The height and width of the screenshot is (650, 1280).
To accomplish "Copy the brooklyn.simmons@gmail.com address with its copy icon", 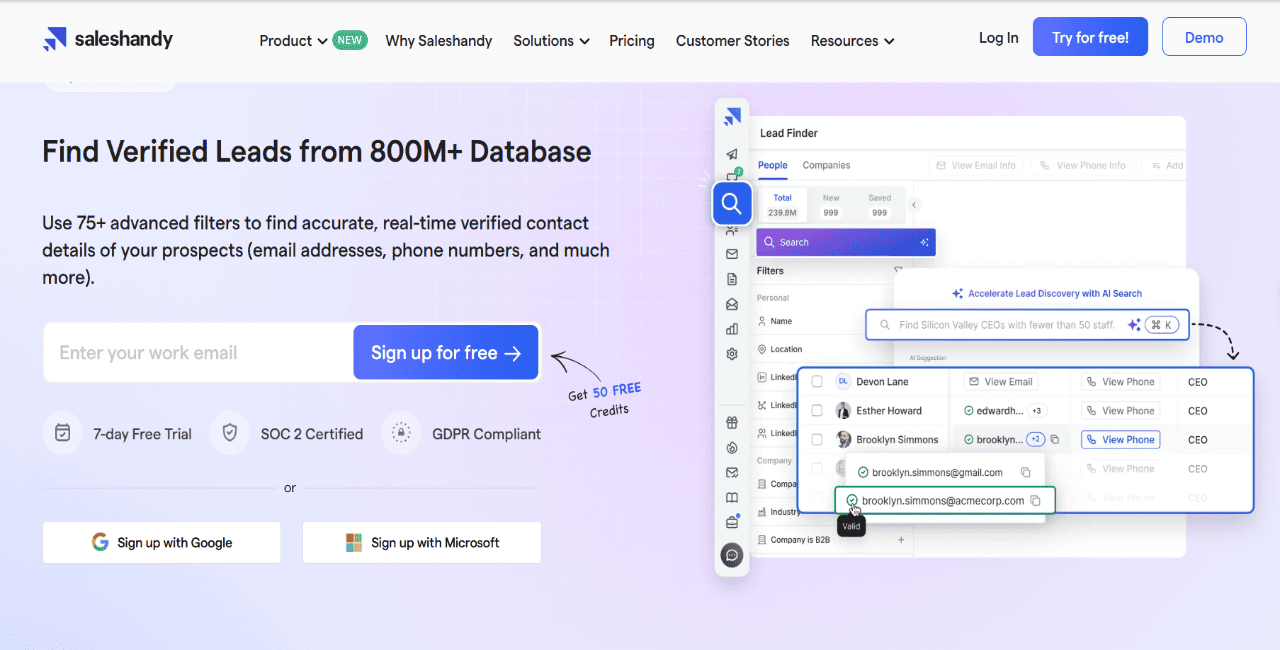I will 1025,472.
